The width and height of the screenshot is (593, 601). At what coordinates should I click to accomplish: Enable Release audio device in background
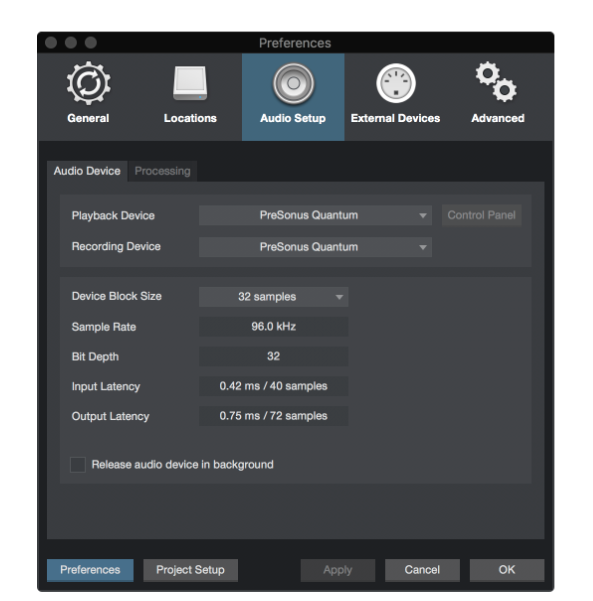click(78, 465)
